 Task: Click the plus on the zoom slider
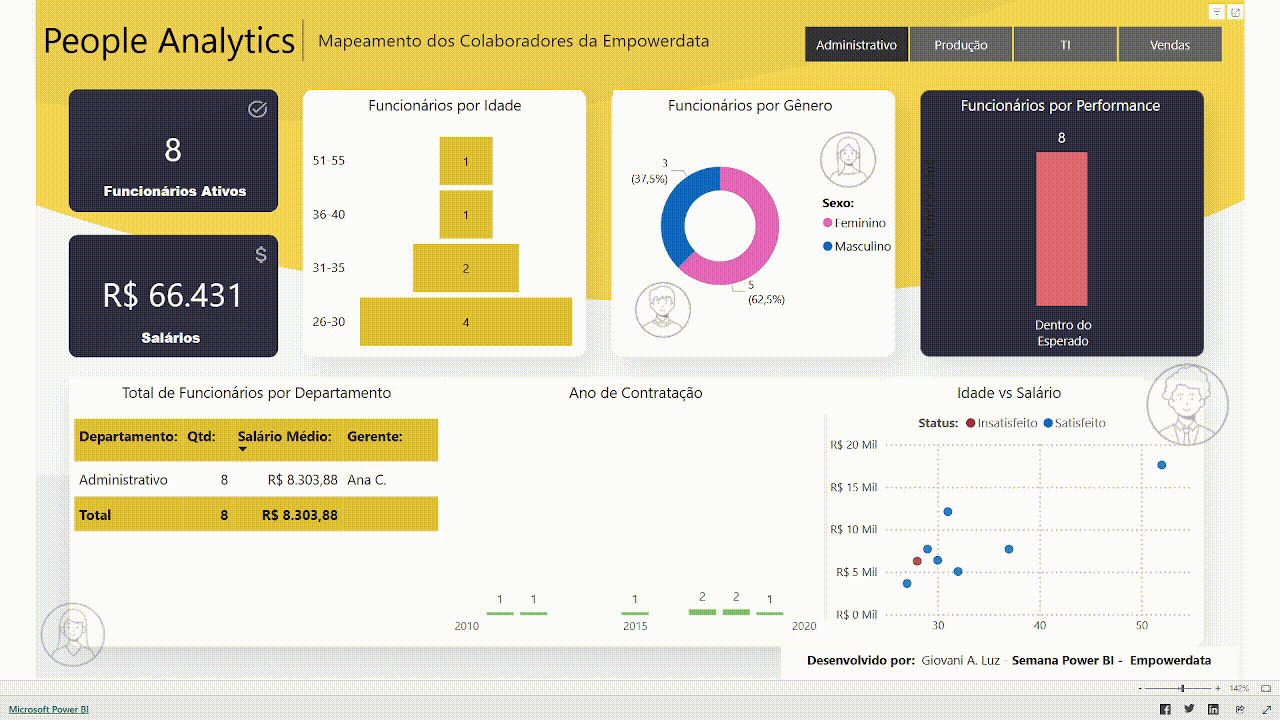(1218, 688)
